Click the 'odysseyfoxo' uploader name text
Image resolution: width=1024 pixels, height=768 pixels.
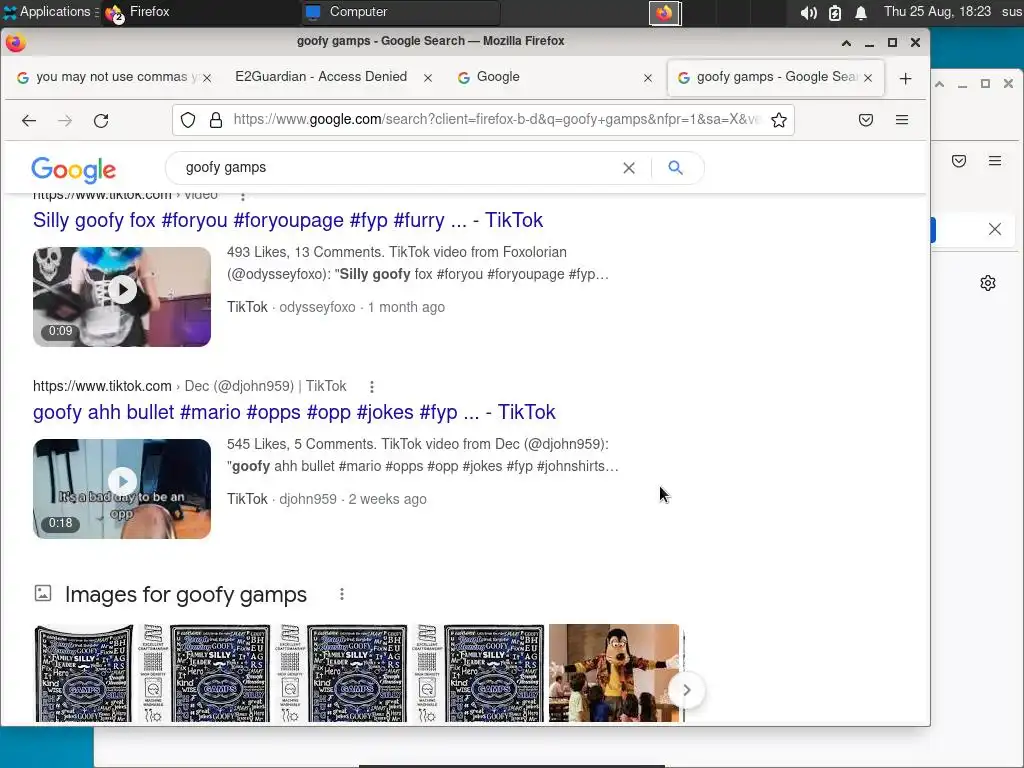click(317, 307)
